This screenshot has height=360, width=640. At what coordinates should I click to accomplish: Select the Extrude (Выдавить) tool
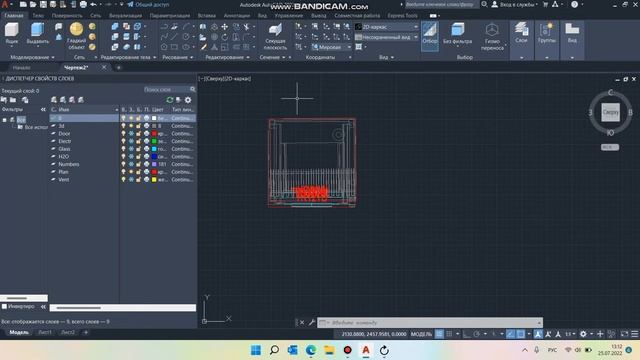[38, 33]
